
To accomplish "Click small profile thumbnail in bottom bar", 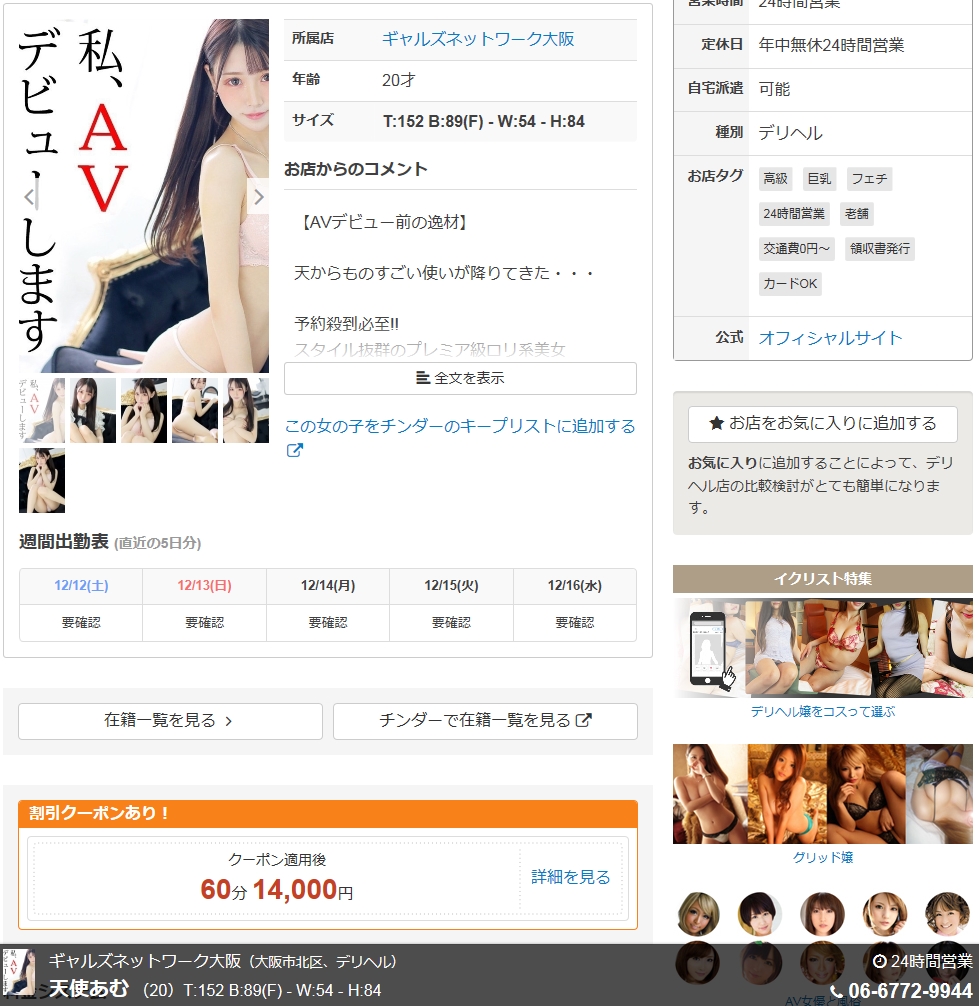I will point(20,973).
